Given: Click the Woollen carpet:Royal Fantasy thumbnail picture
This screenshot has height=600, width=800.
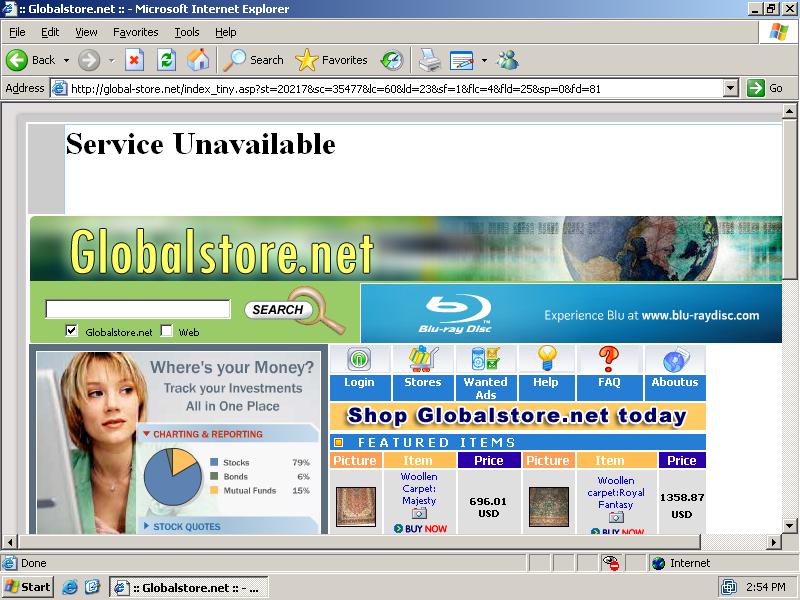Looking at the screenshot, I should pos(548,507).
